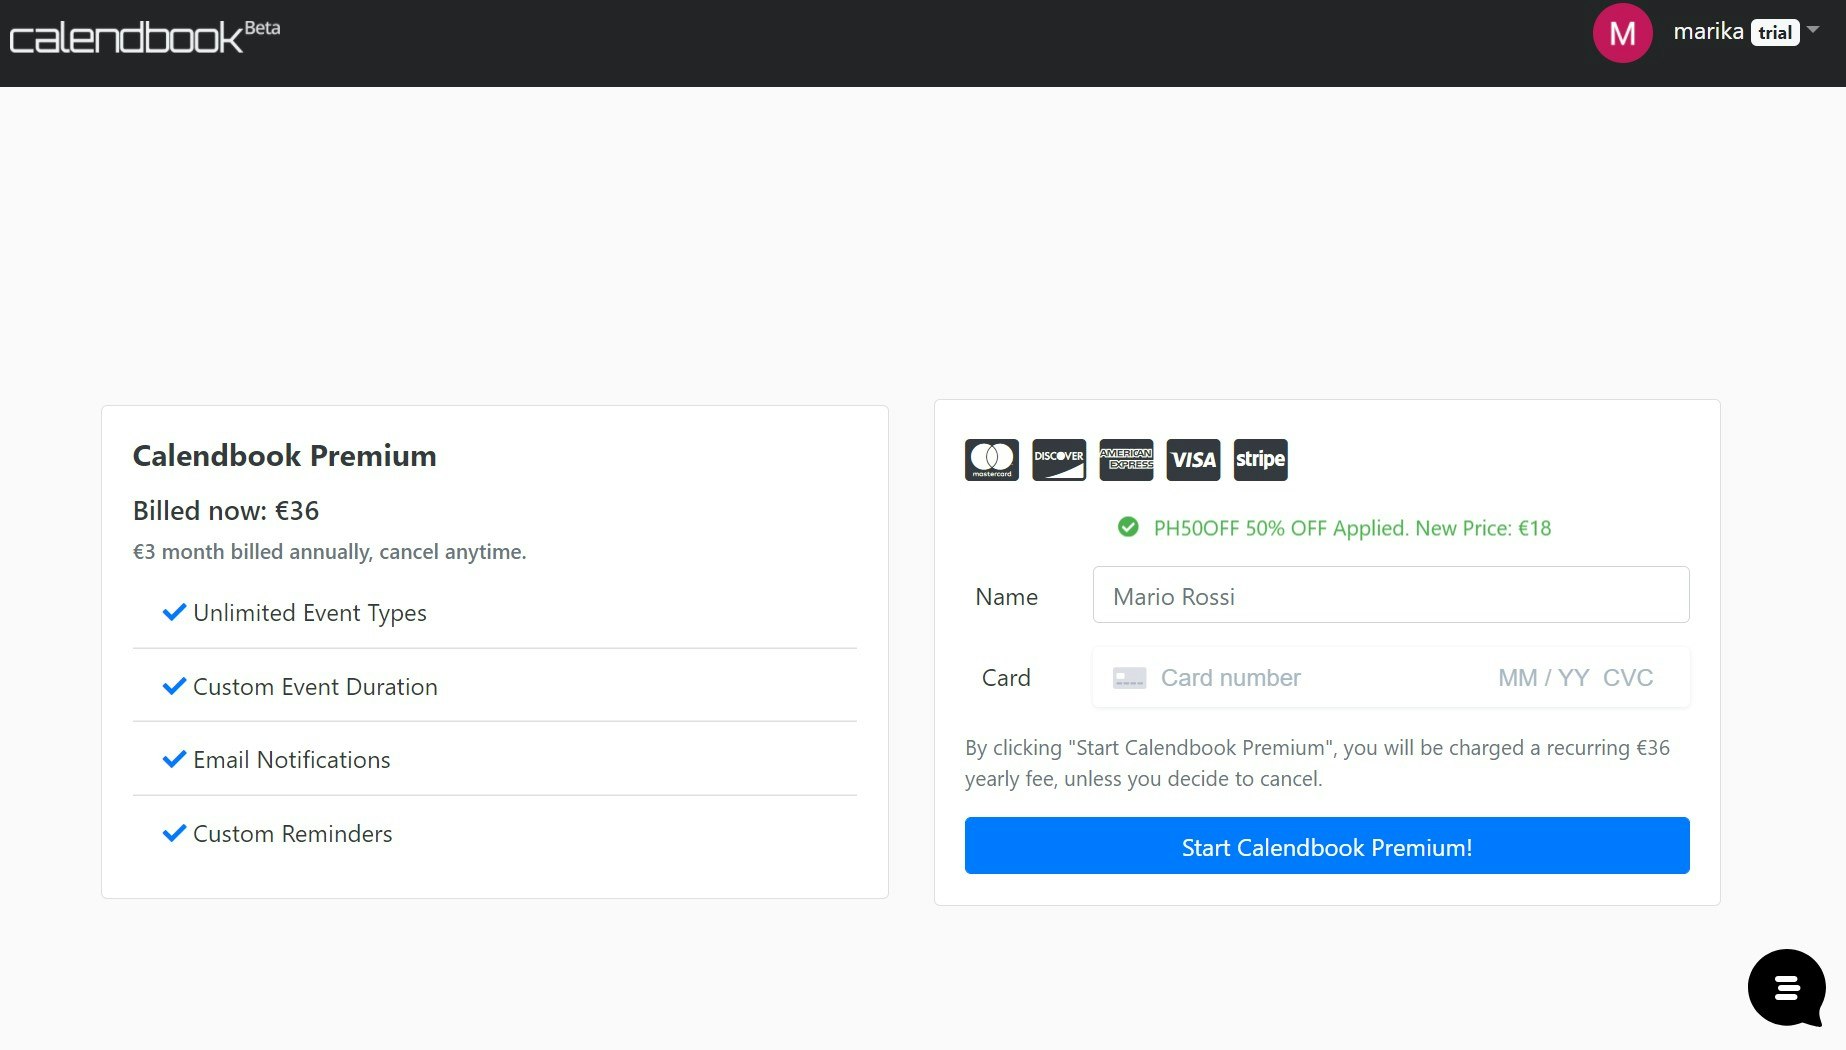Click the €3 month billed annually text
Image resolution: width=1846 pixels, height=1050 pixels.
point(329,552)
